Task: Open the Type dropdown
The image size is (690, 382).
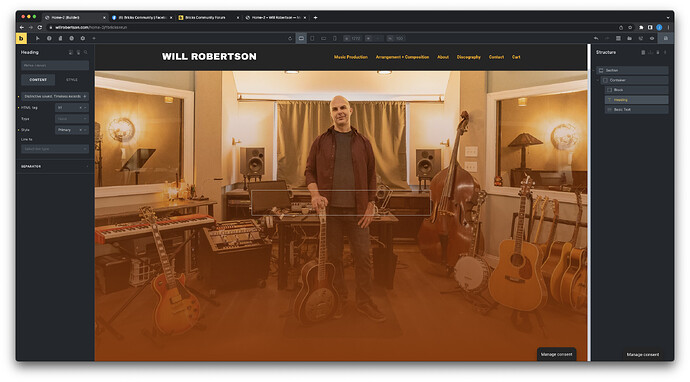Action: 72,119
